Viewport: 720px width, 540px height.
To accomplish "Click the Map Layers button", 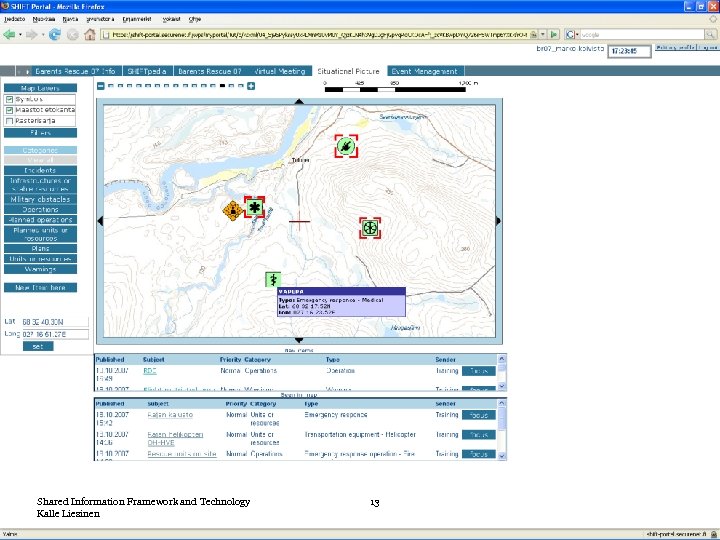I will [x=40, y=88].
